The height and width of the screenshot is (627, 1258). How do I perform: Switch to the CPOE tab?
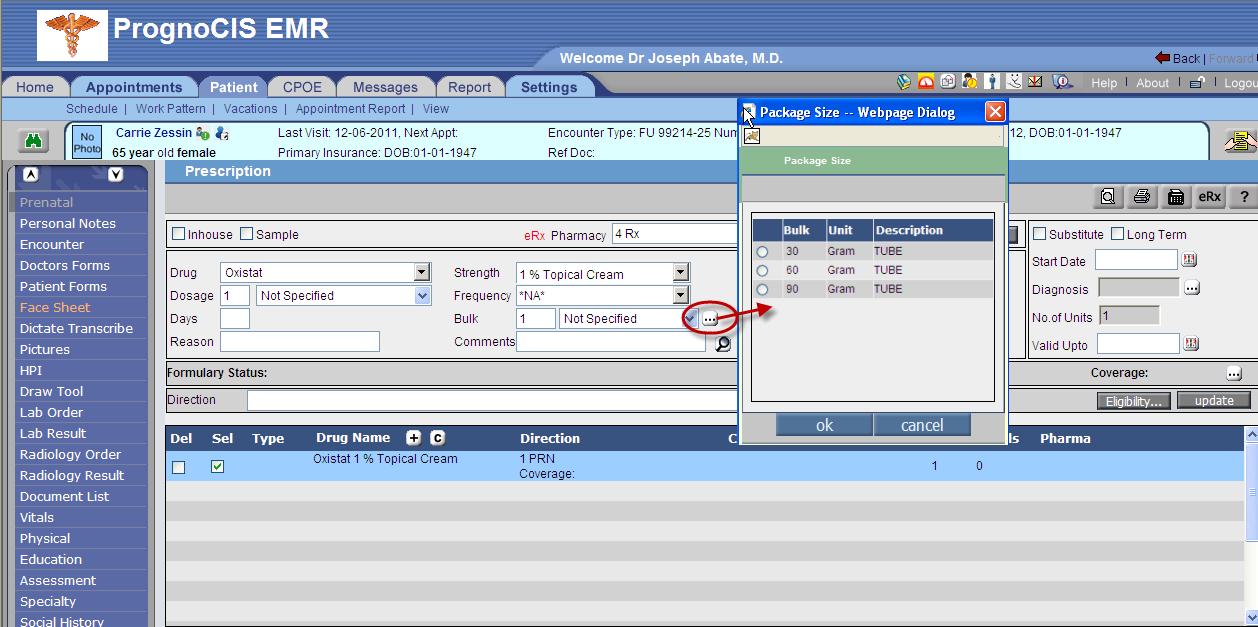point(302,87)
